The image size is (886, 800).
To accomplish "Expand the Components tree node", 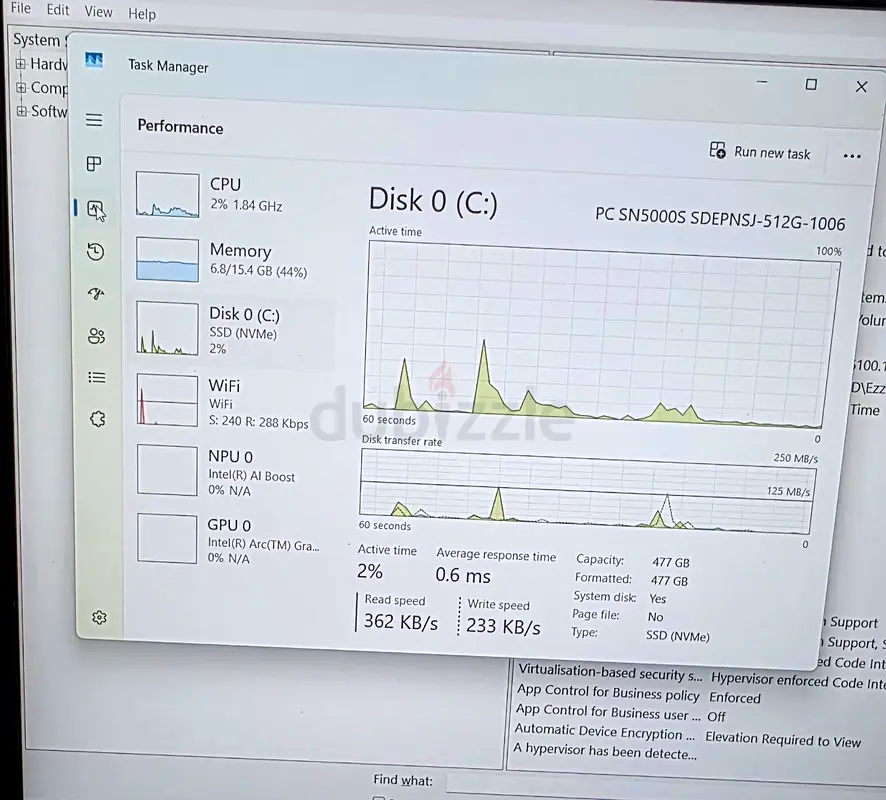I will [21, 88].
